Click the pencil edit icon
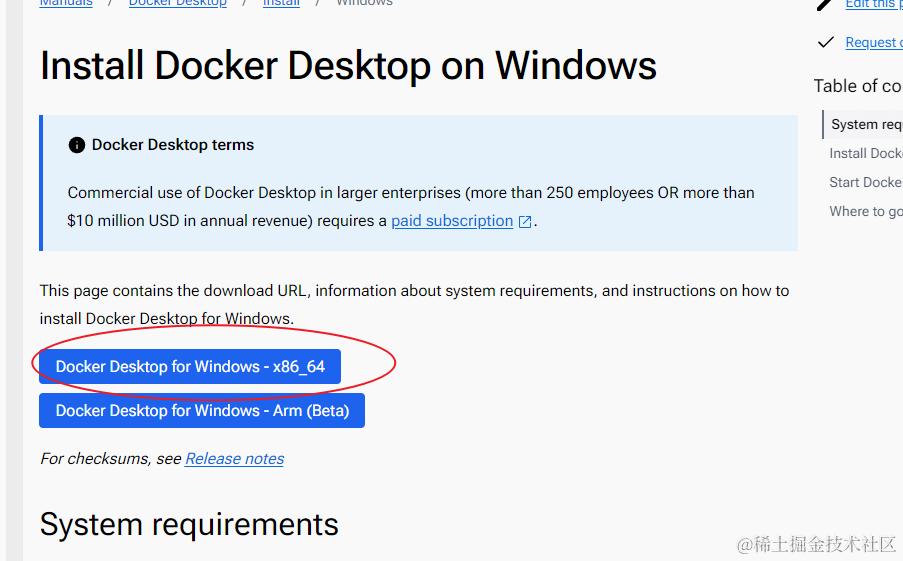Image resolution: width=903 pixels, height=561 pixels. tap(825, 4)
